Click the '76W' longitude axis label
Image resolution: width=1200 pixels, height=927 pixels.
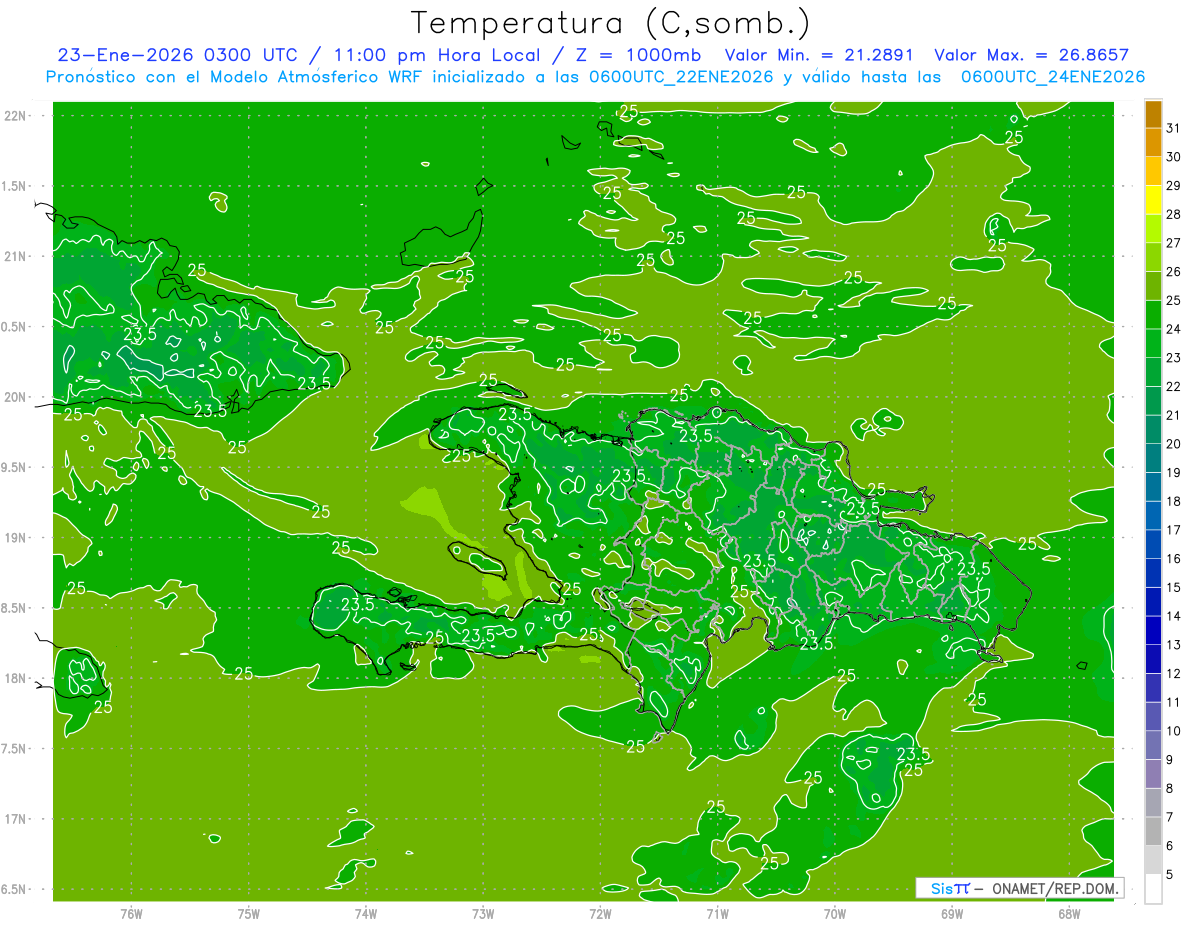[131, 914]
